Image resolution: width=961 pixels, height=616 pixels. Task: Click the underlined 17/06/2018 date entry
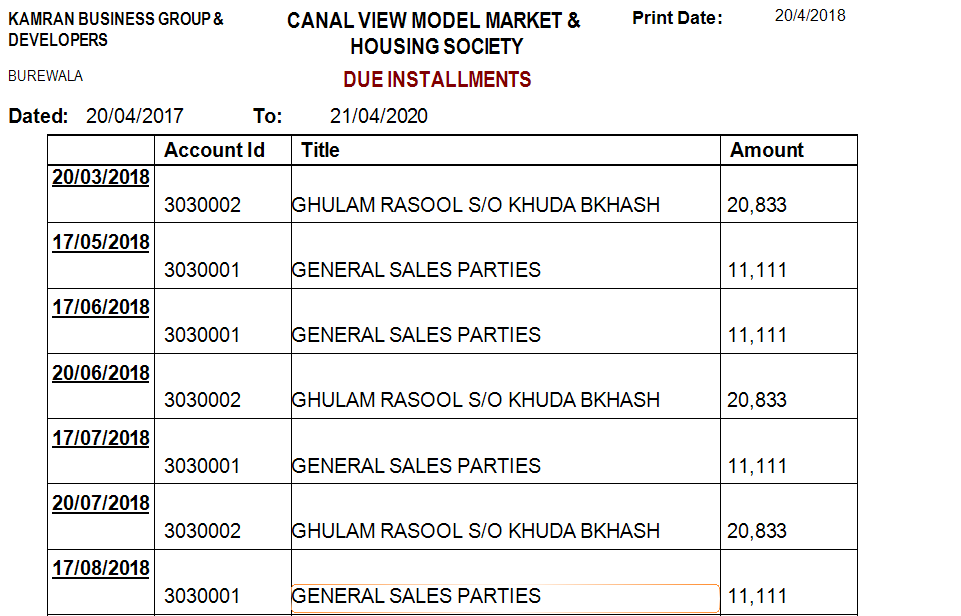point(100,307)
